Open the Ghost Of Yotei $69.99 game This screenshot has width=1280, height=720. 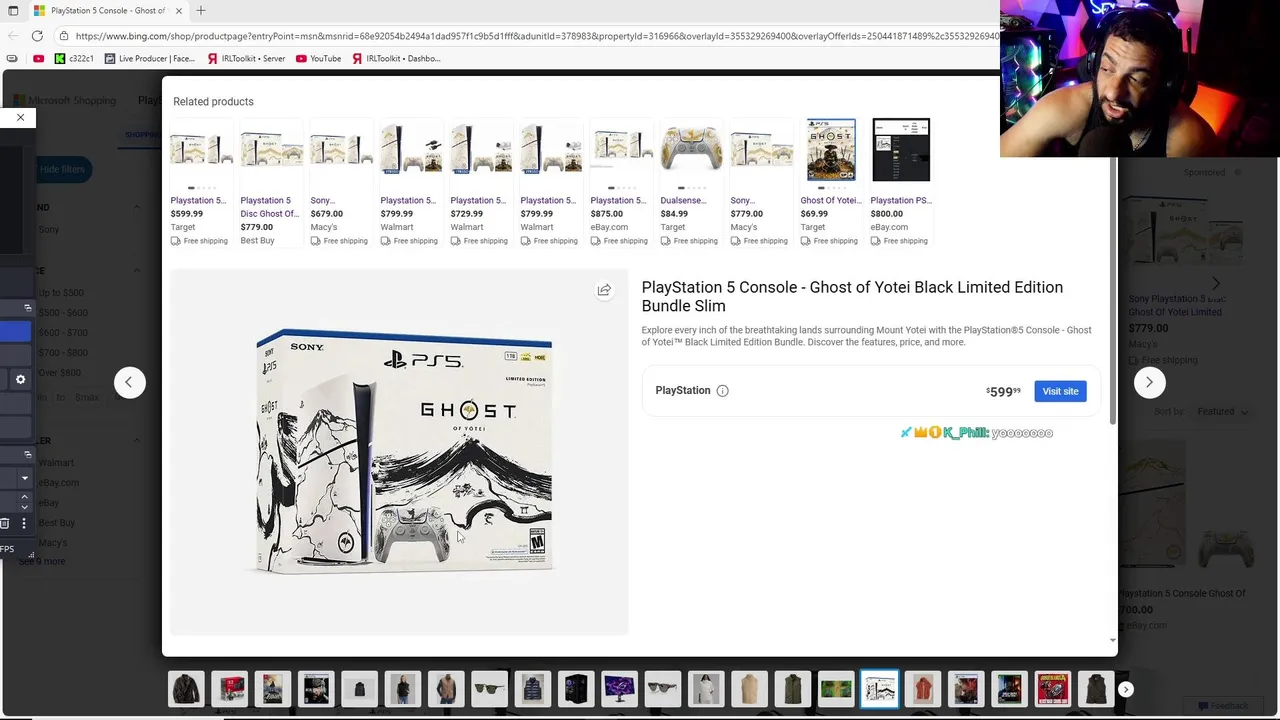coord(831,182)
